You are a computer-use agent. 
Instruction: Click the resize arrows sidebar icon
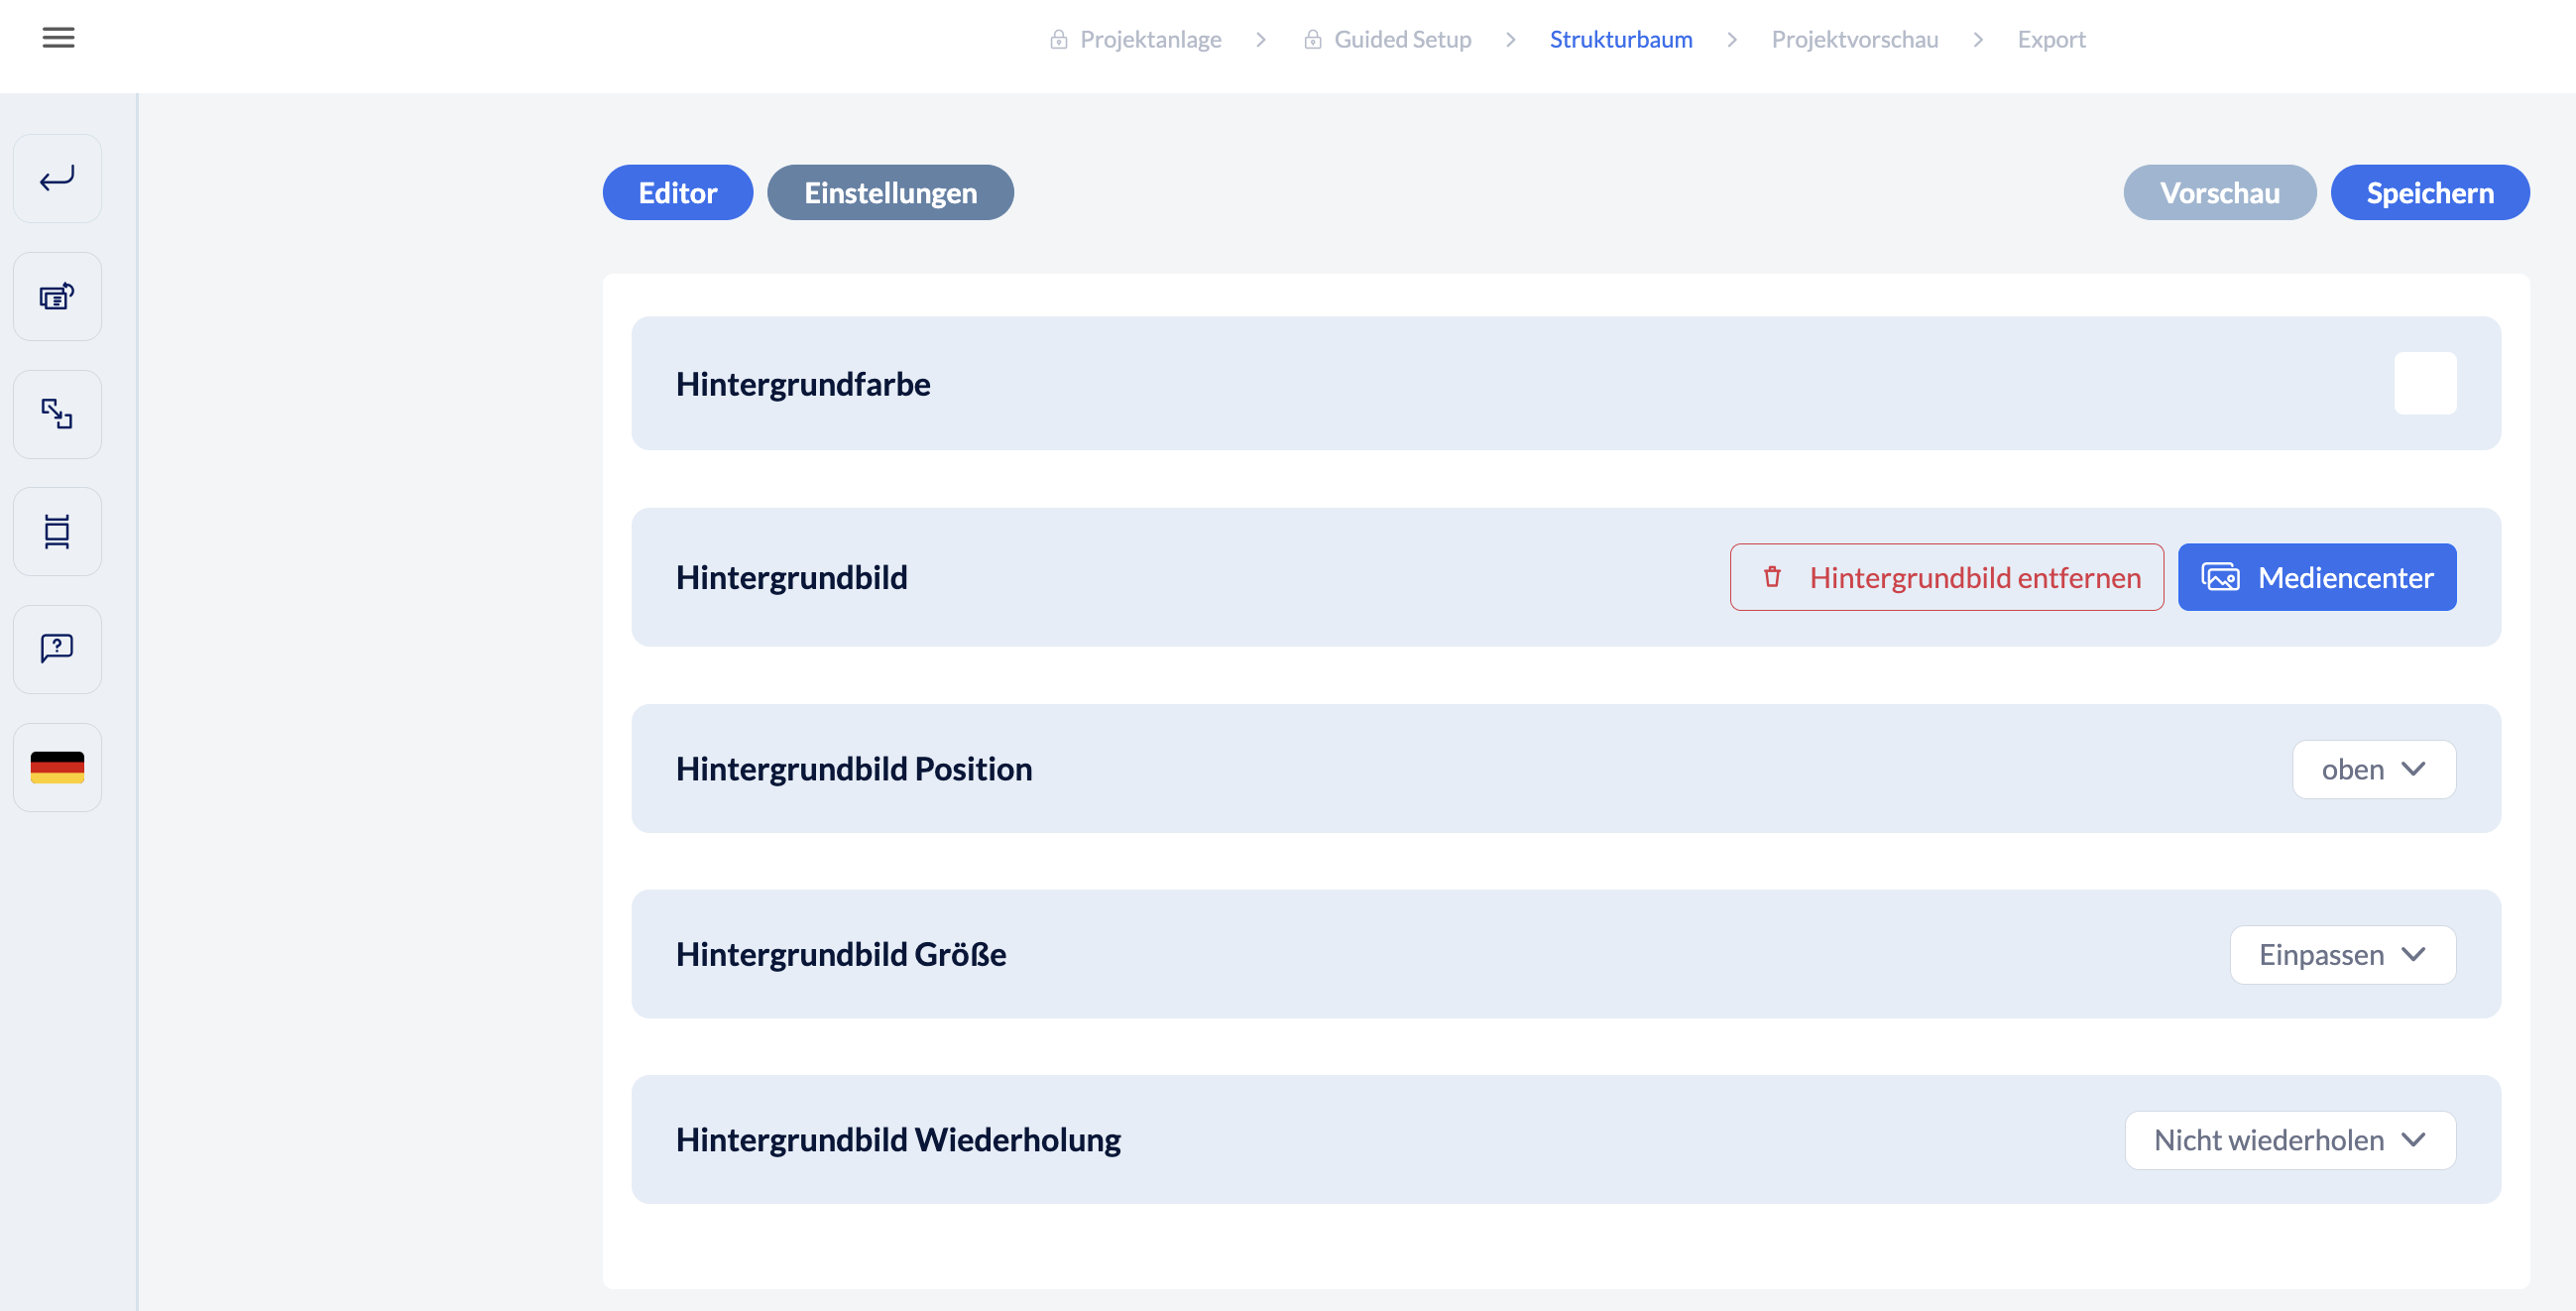pyautogui.click(x=57, y=414)
